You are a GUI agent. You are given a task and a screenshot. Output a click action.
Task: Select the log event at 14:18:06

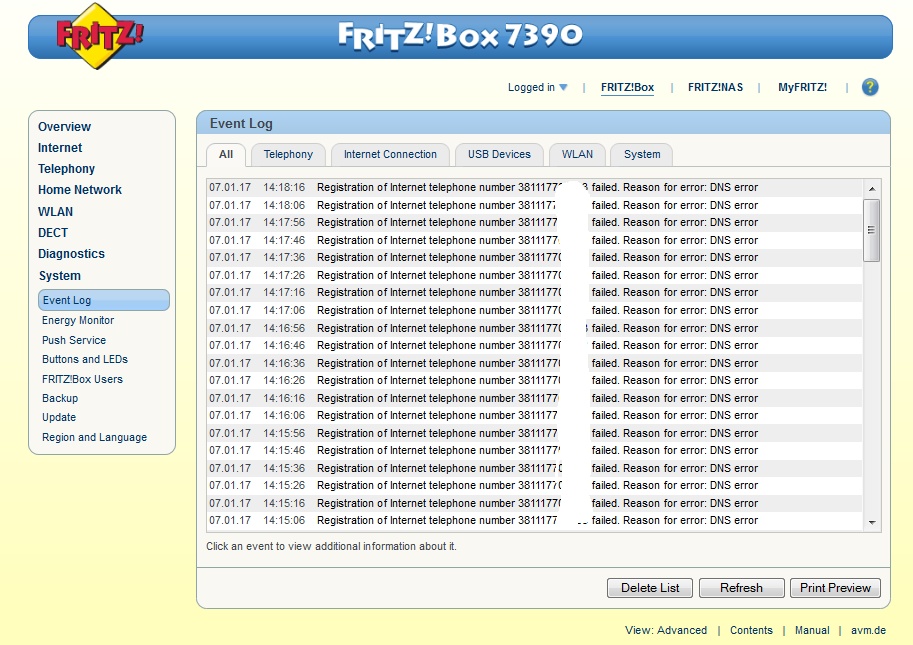[x=535, y=205]
